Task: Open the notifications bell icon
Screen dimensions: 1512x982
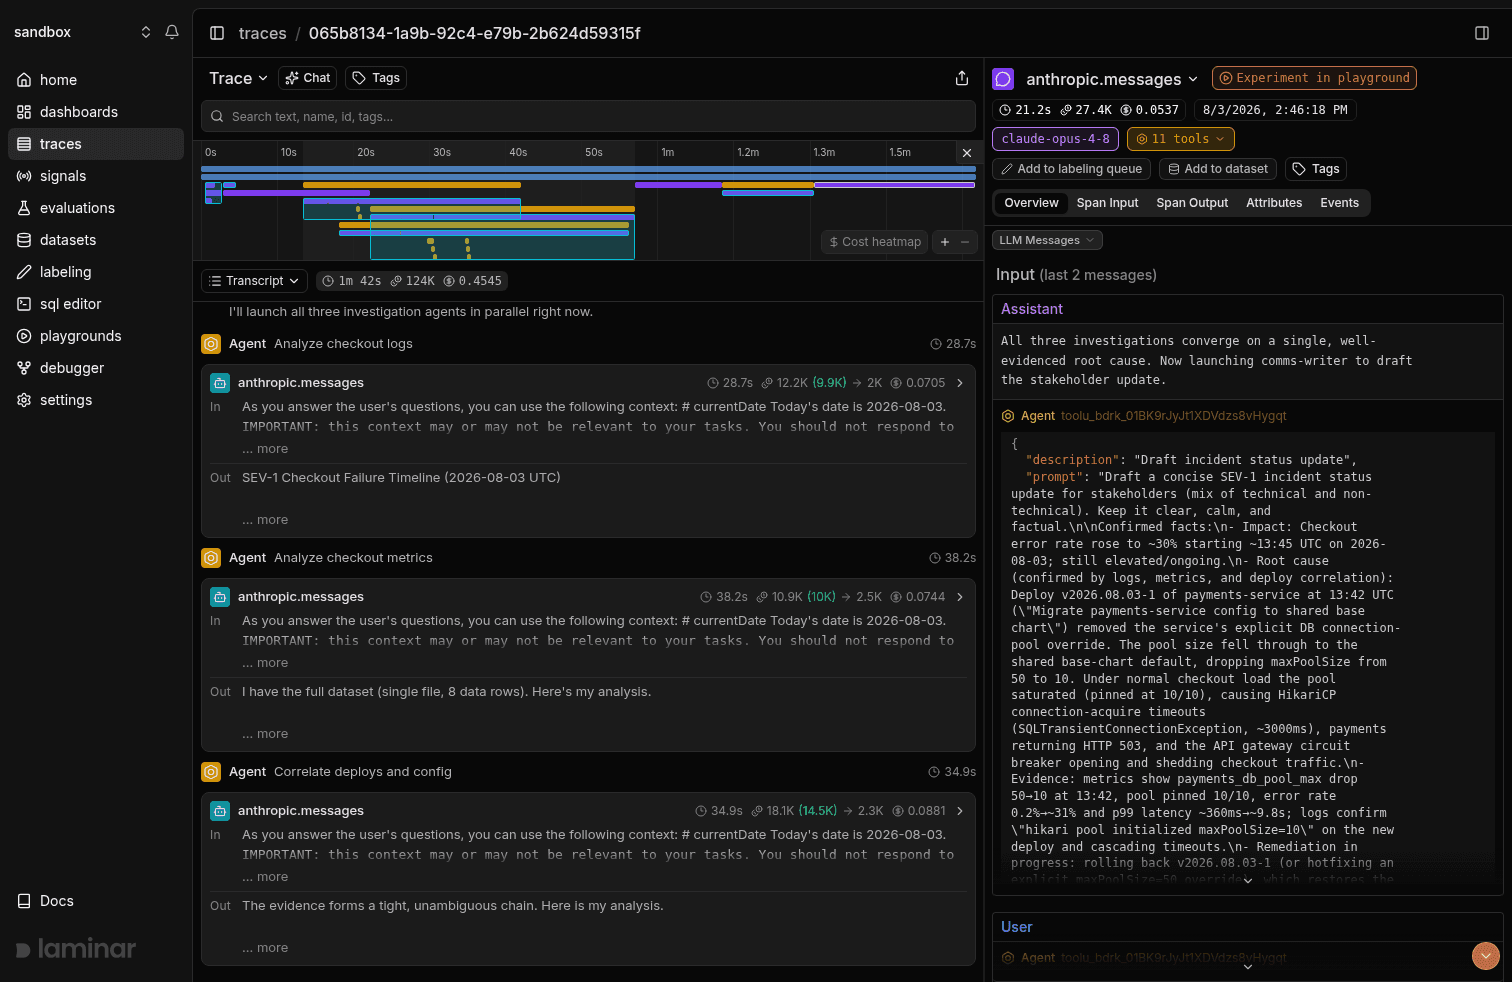Action: tap(172, 32)
